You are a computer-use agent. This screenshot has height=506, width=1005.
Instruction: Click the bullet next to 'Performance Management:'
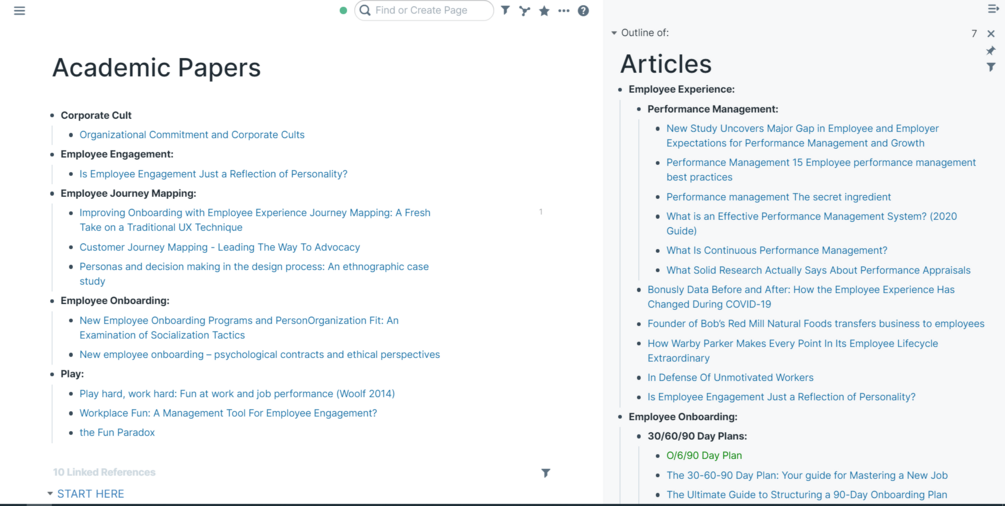tap(639, 109)
